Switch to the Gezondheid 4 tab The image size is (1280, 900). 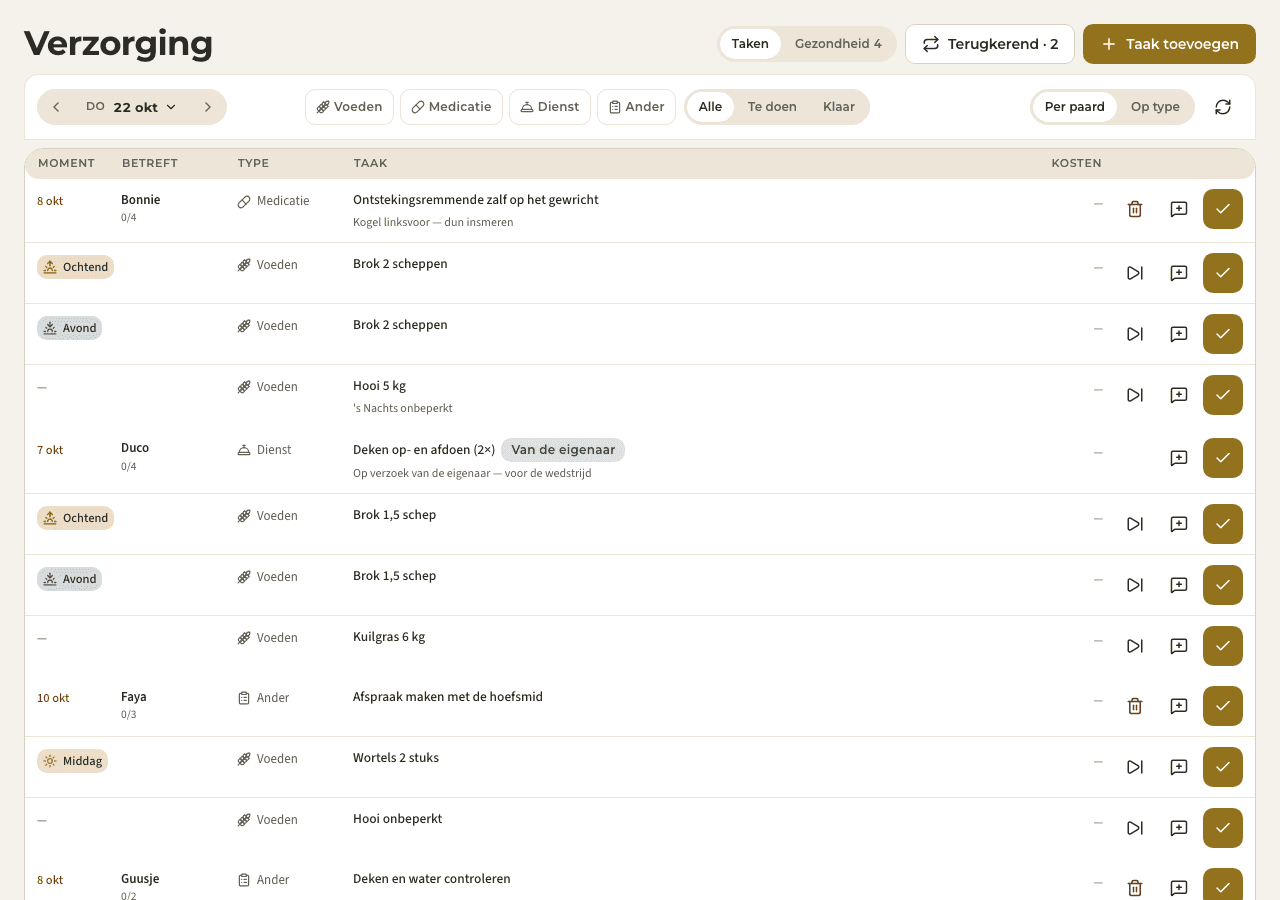[838, 44]
